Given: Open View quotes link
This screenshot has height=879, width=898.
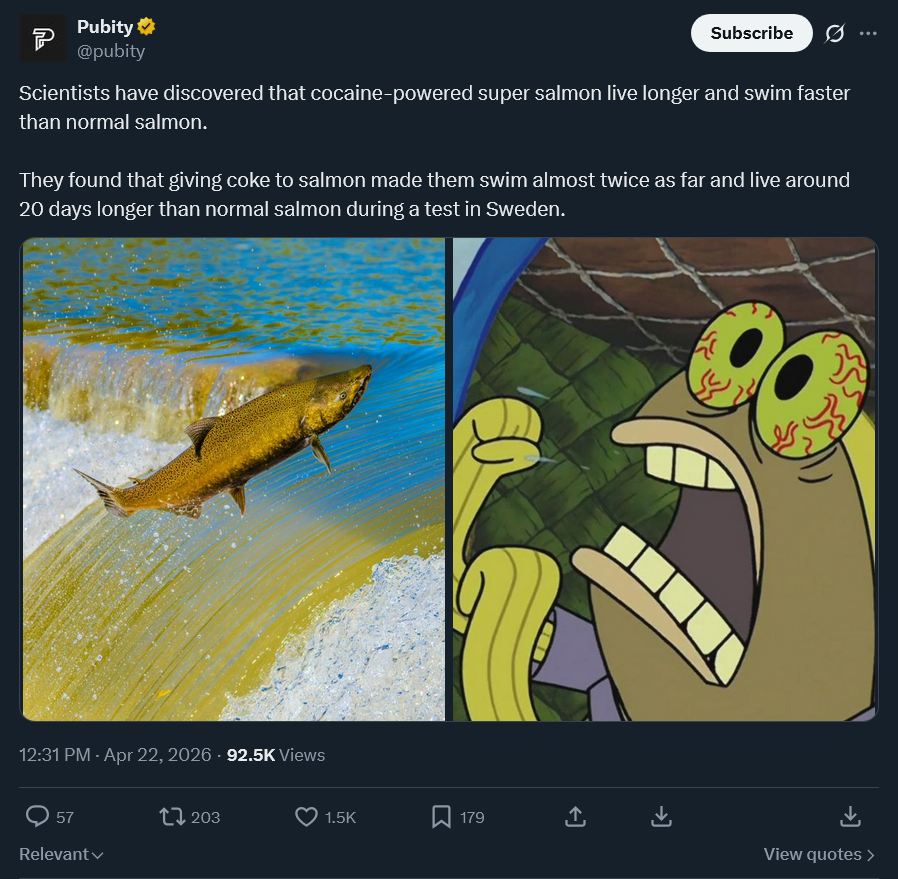Looking at the screenshot, I should (819, 854).
